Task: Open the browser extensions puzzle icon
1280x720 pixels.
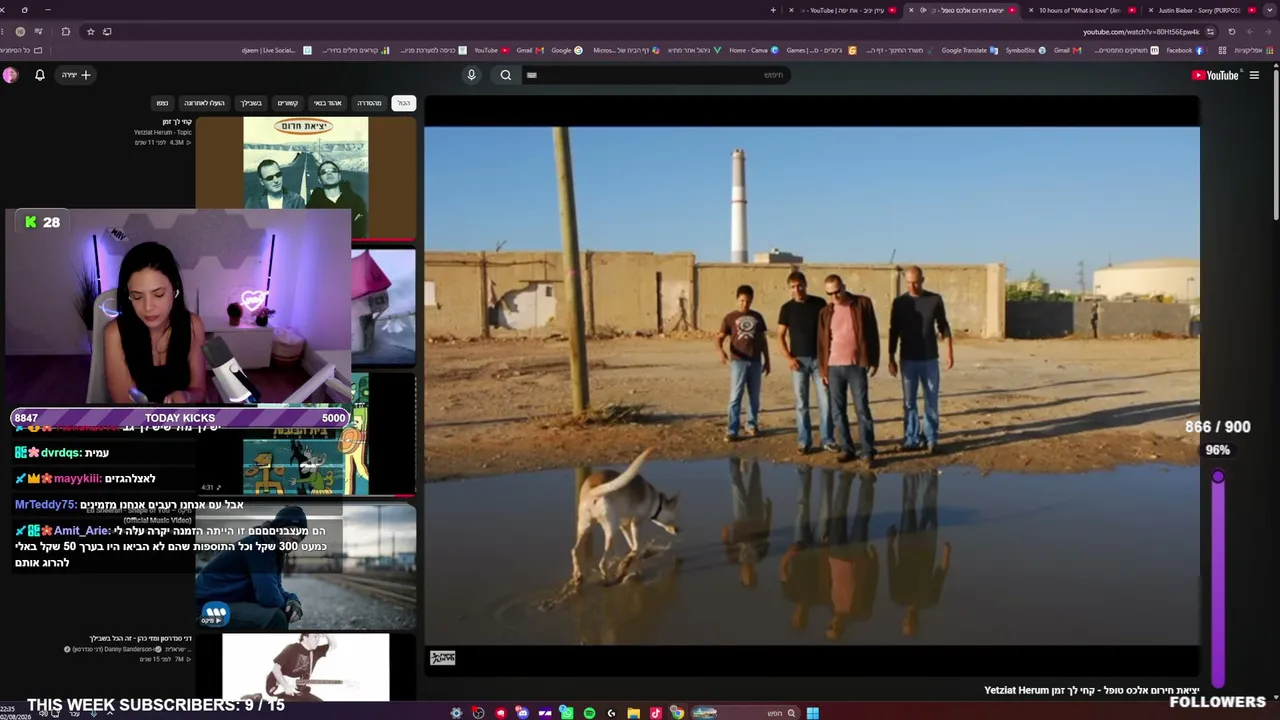Action: [x=66, y=32]
